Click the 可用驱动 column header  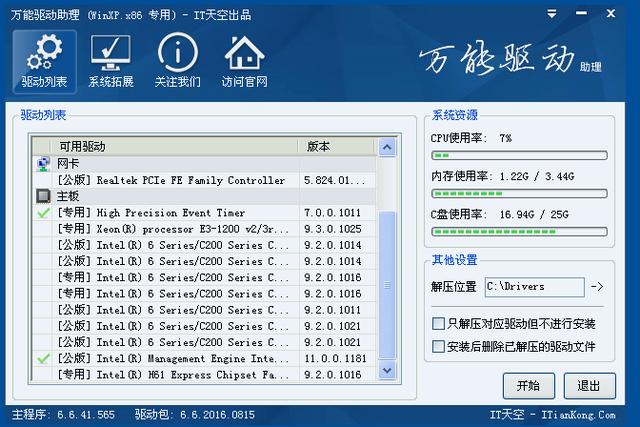[174, 147]
